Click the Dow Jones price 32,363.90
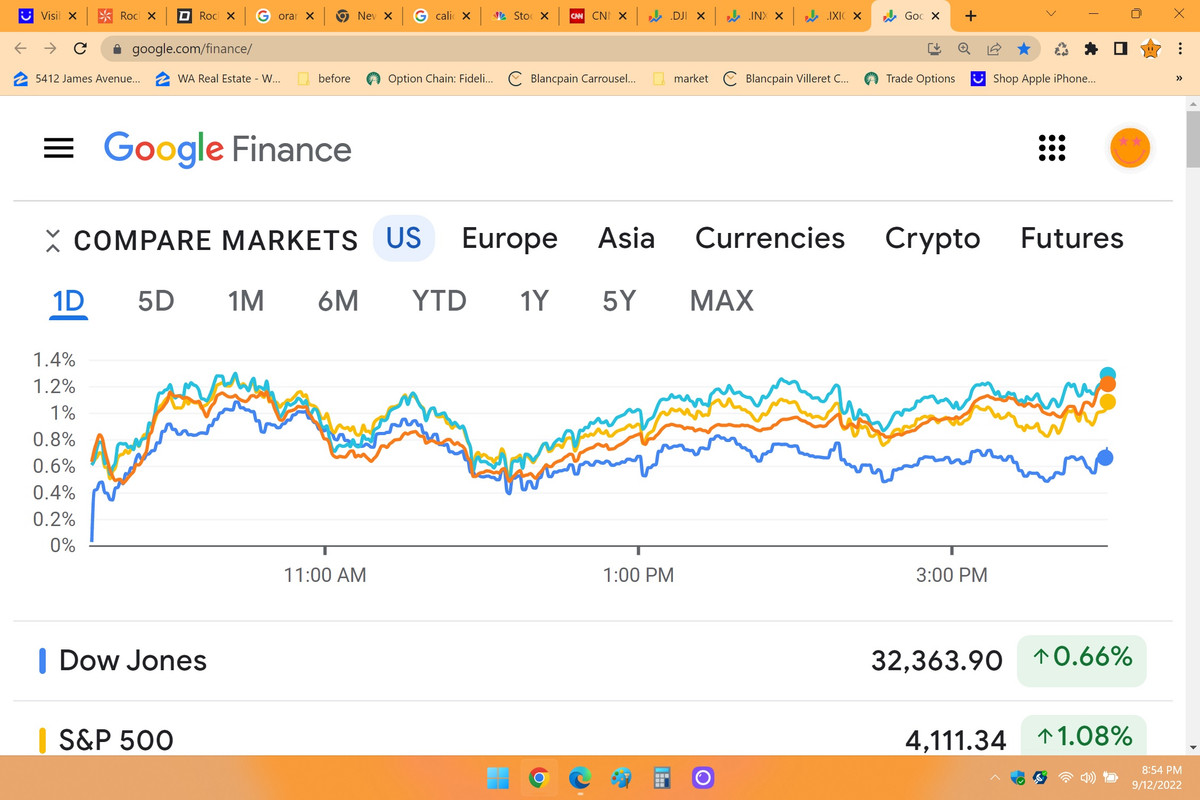This screenshot has height=800, width=1200. (937, 661)
